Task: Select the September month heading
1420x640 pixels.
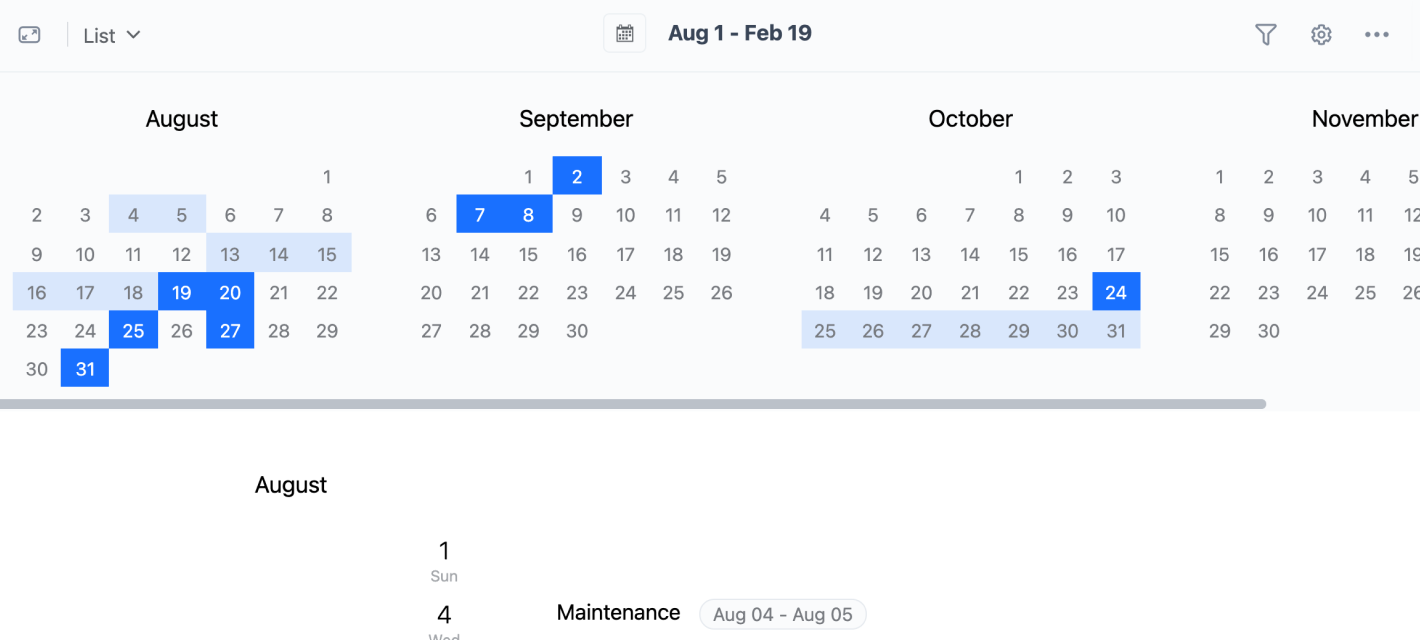Action: click(576, 119)
